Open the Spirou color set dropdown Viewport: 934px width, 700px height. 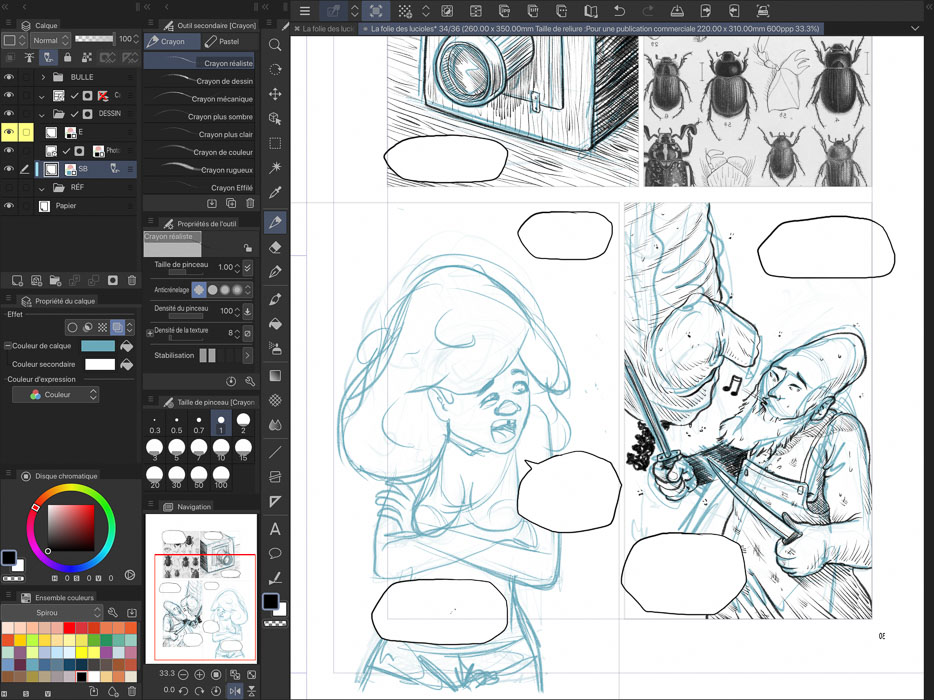coord(53,612)
